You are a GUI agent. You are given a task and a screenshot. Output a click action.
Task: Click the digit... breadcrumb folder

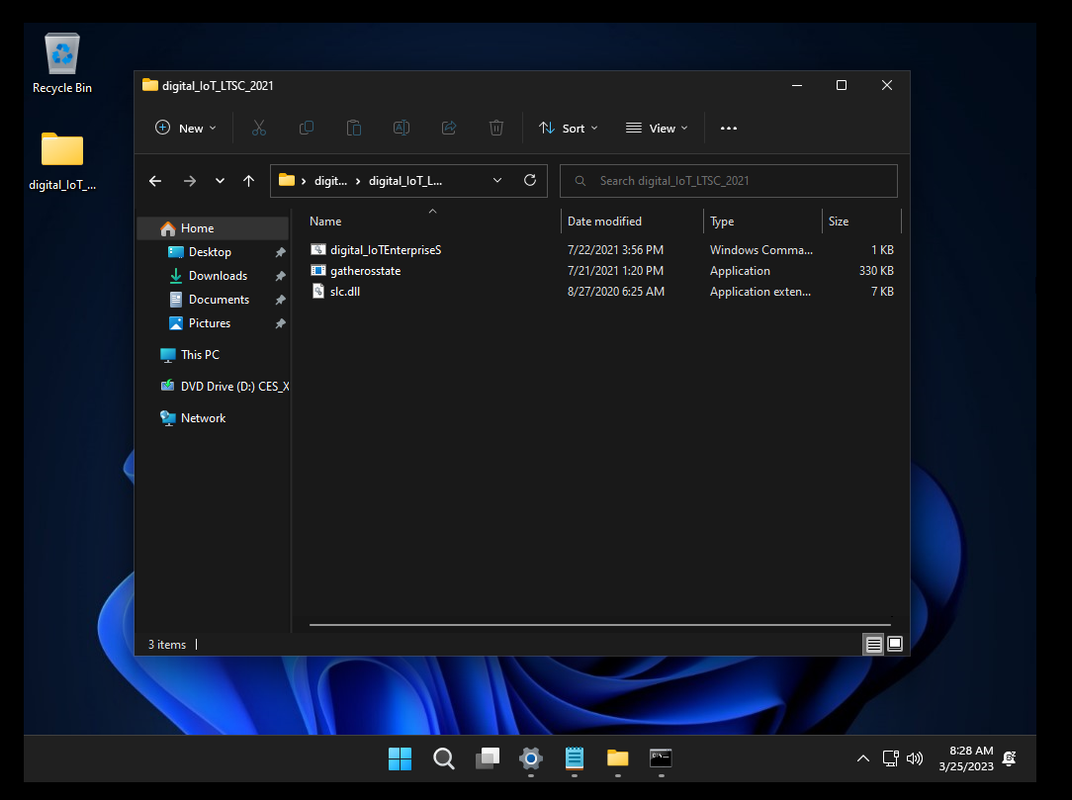point(330,181)
